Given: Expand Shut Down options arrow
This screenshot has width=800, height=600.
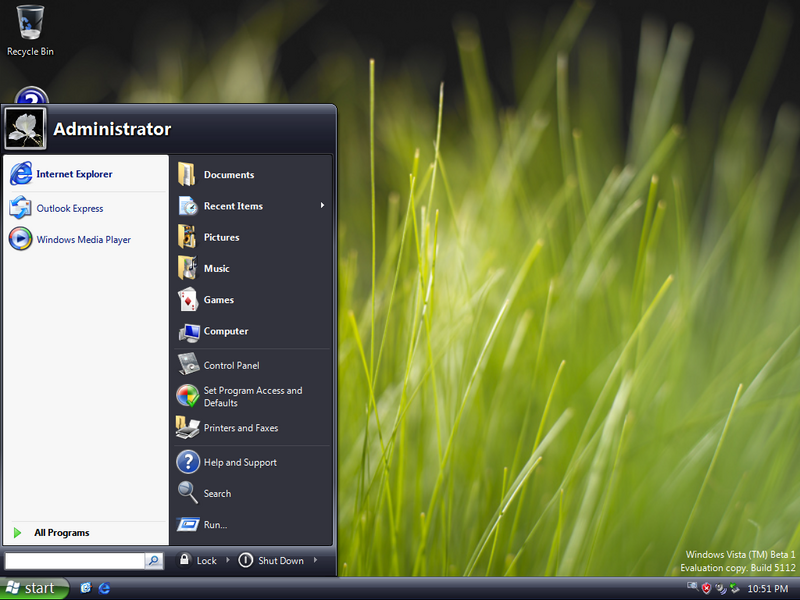Looking at the screenshot, I should click(x=316, y=560).
